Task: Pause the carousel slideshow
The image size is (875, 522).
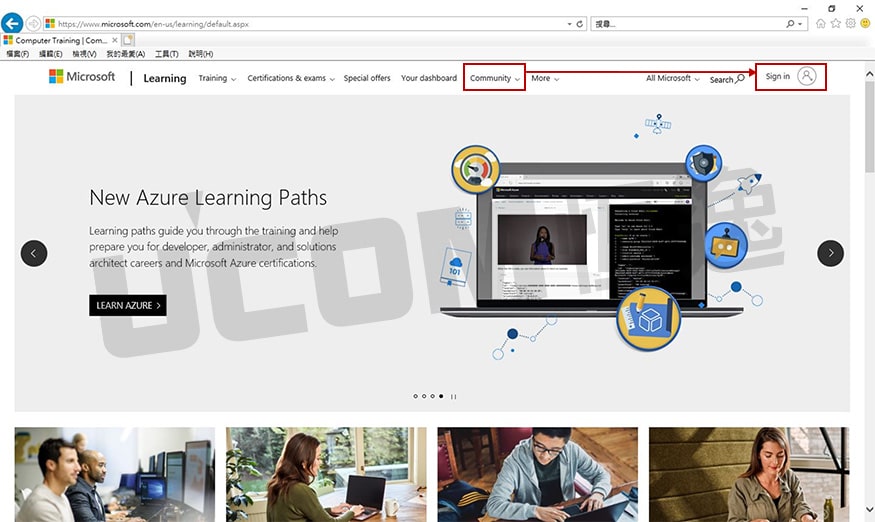Action: click(453, 396)
